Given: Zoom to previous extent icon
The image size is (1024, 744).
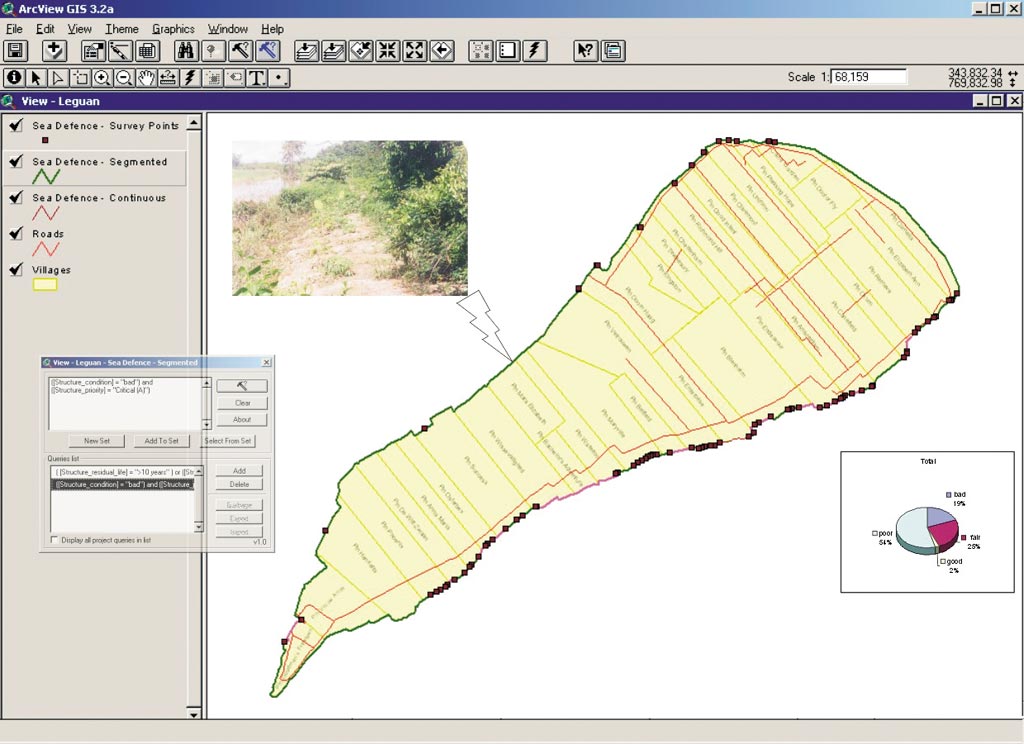Looking at the screenshot, I should (442, 50).
